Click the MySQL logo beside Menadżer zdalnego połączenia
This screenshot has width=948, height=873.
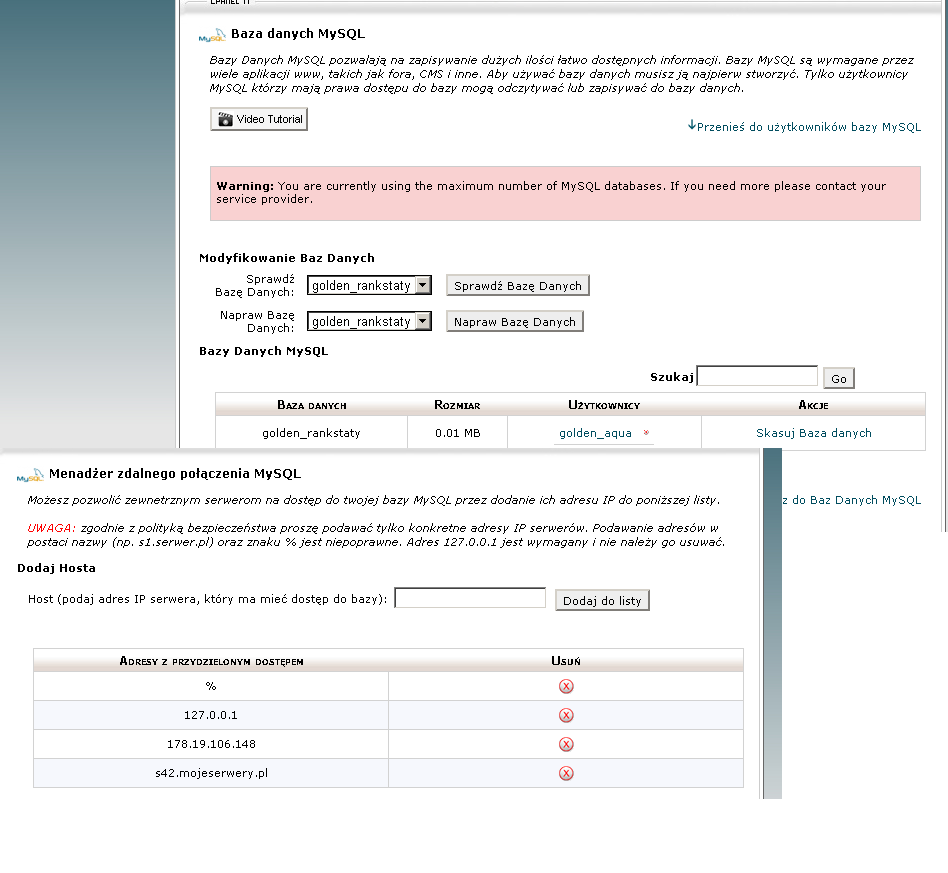(30, 475)
